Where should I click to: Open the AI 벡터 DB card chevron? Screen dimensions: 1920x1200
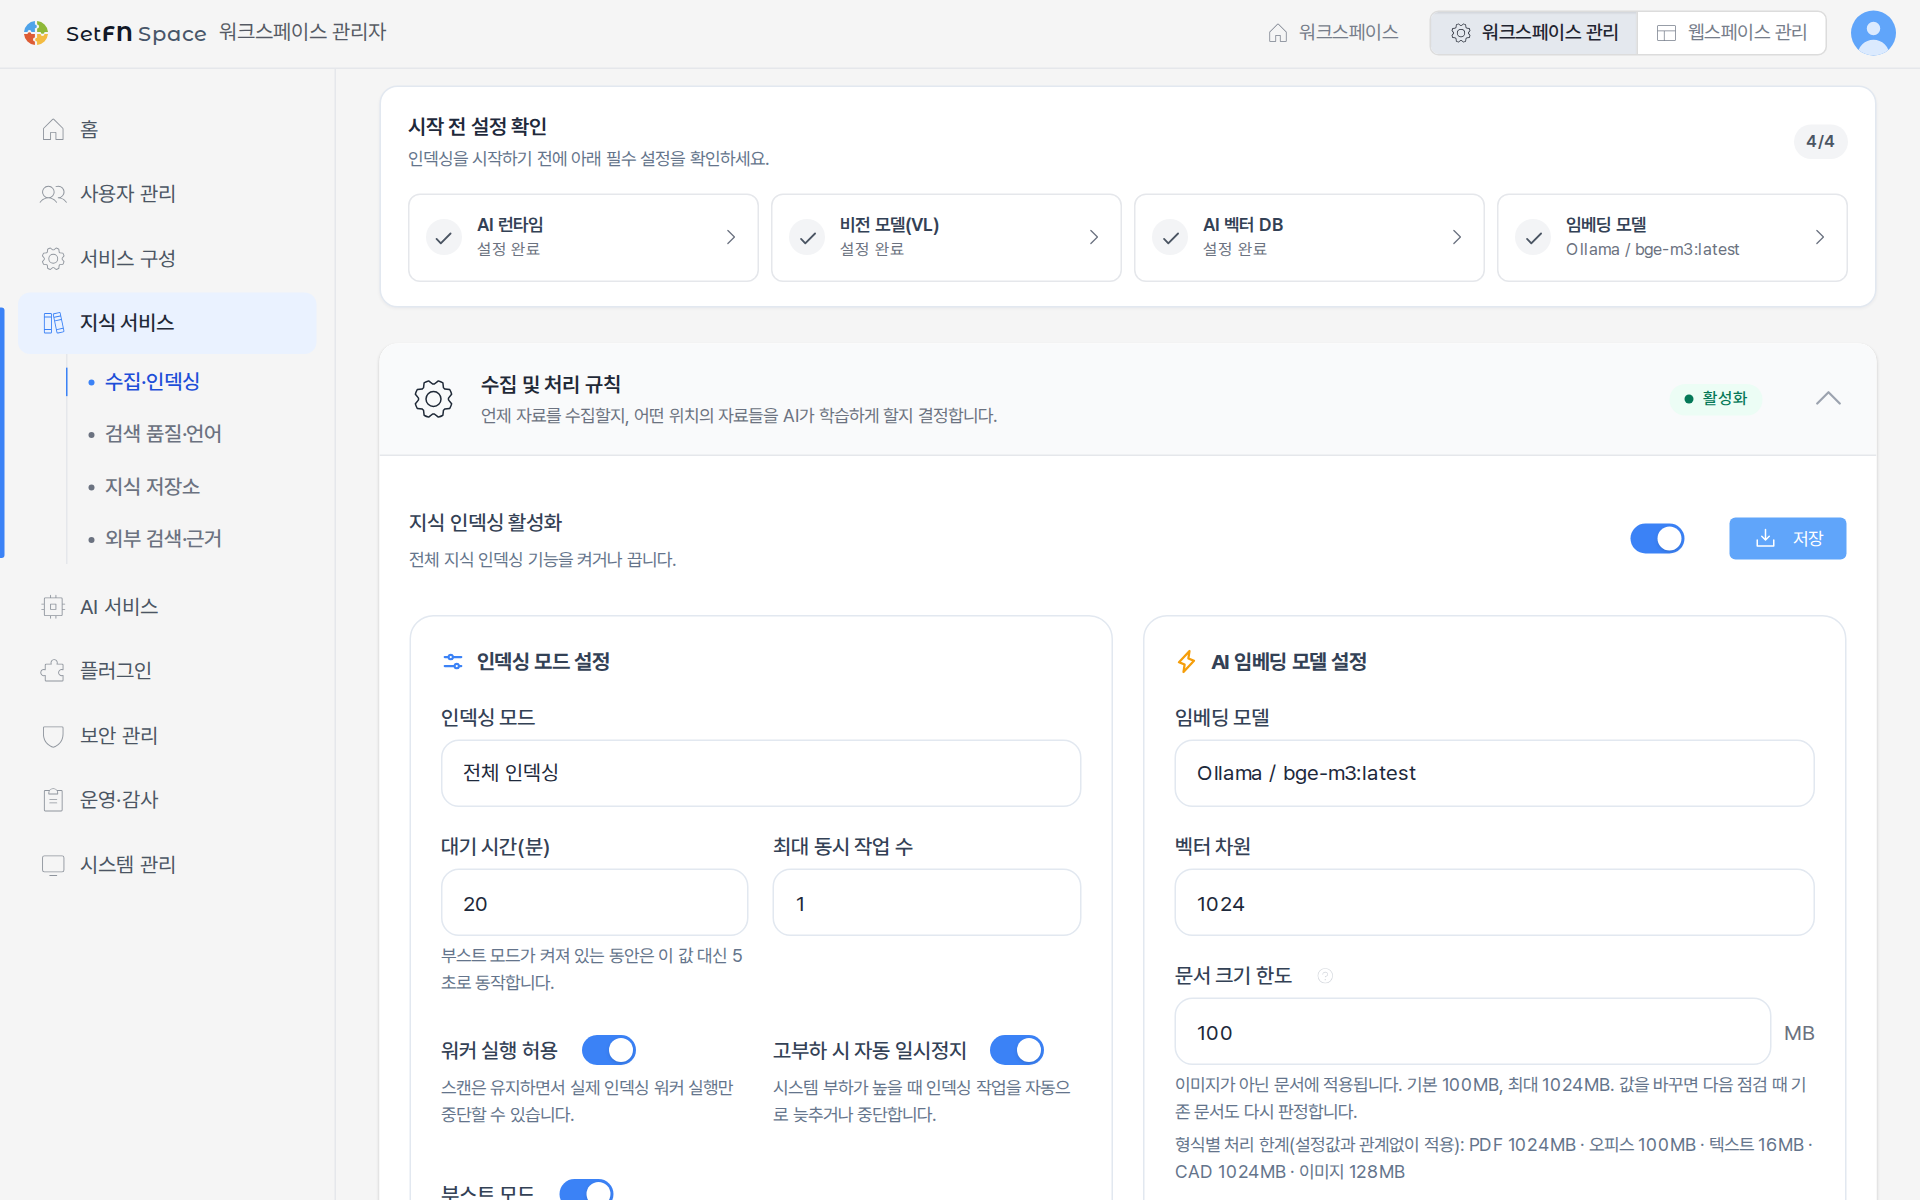(1457, 238)
